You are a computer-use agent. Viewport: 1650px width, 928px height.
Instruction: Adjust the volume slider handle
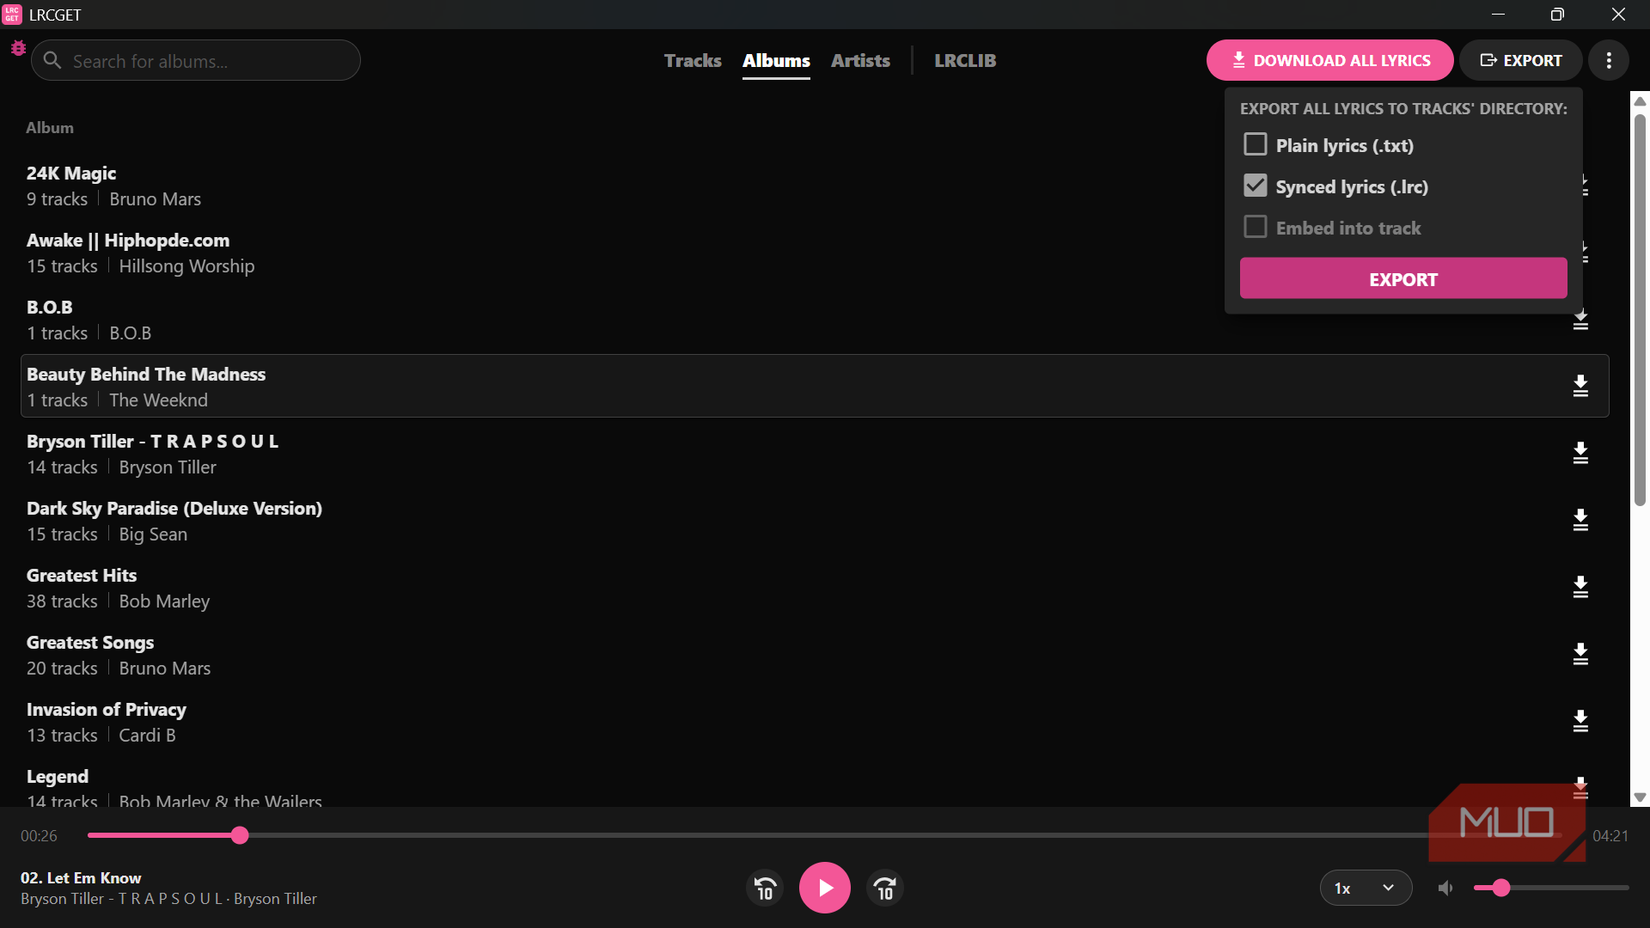1500,888
